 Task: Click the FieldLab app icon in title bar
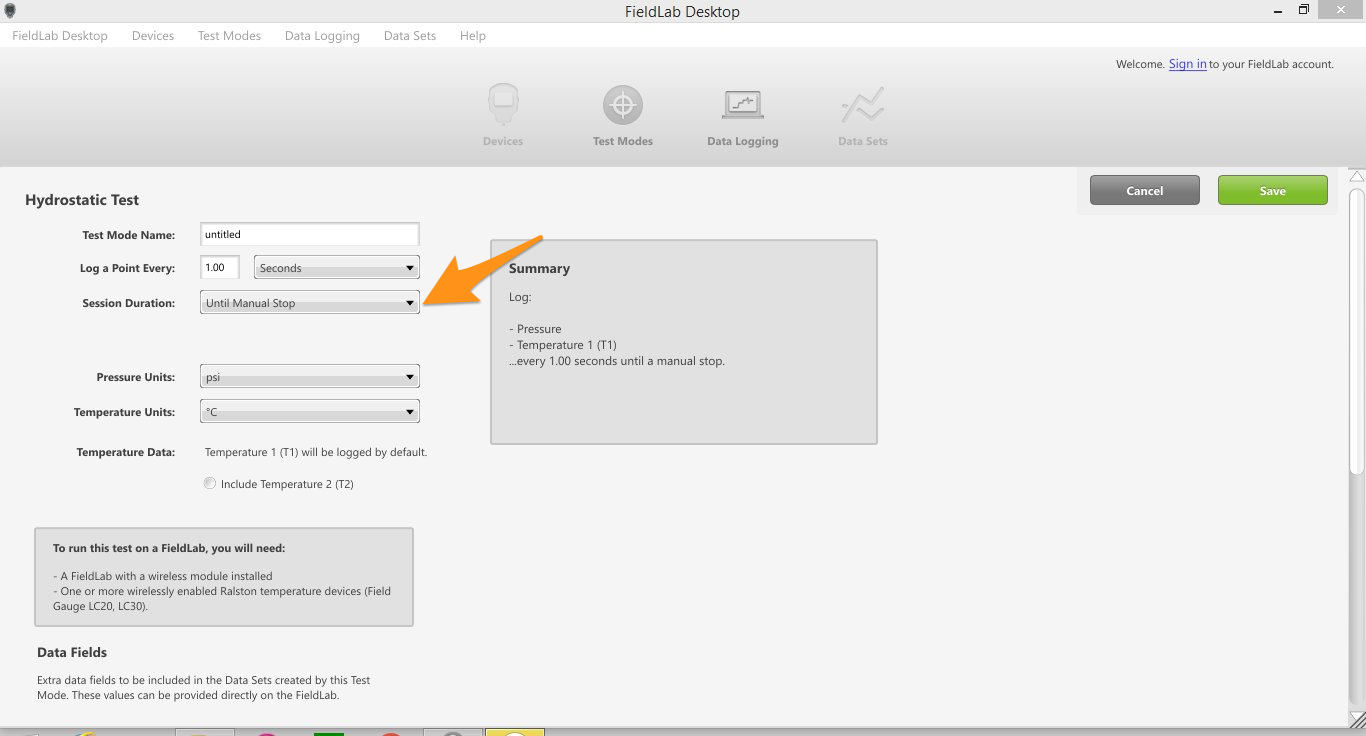(x=10, y=11)
